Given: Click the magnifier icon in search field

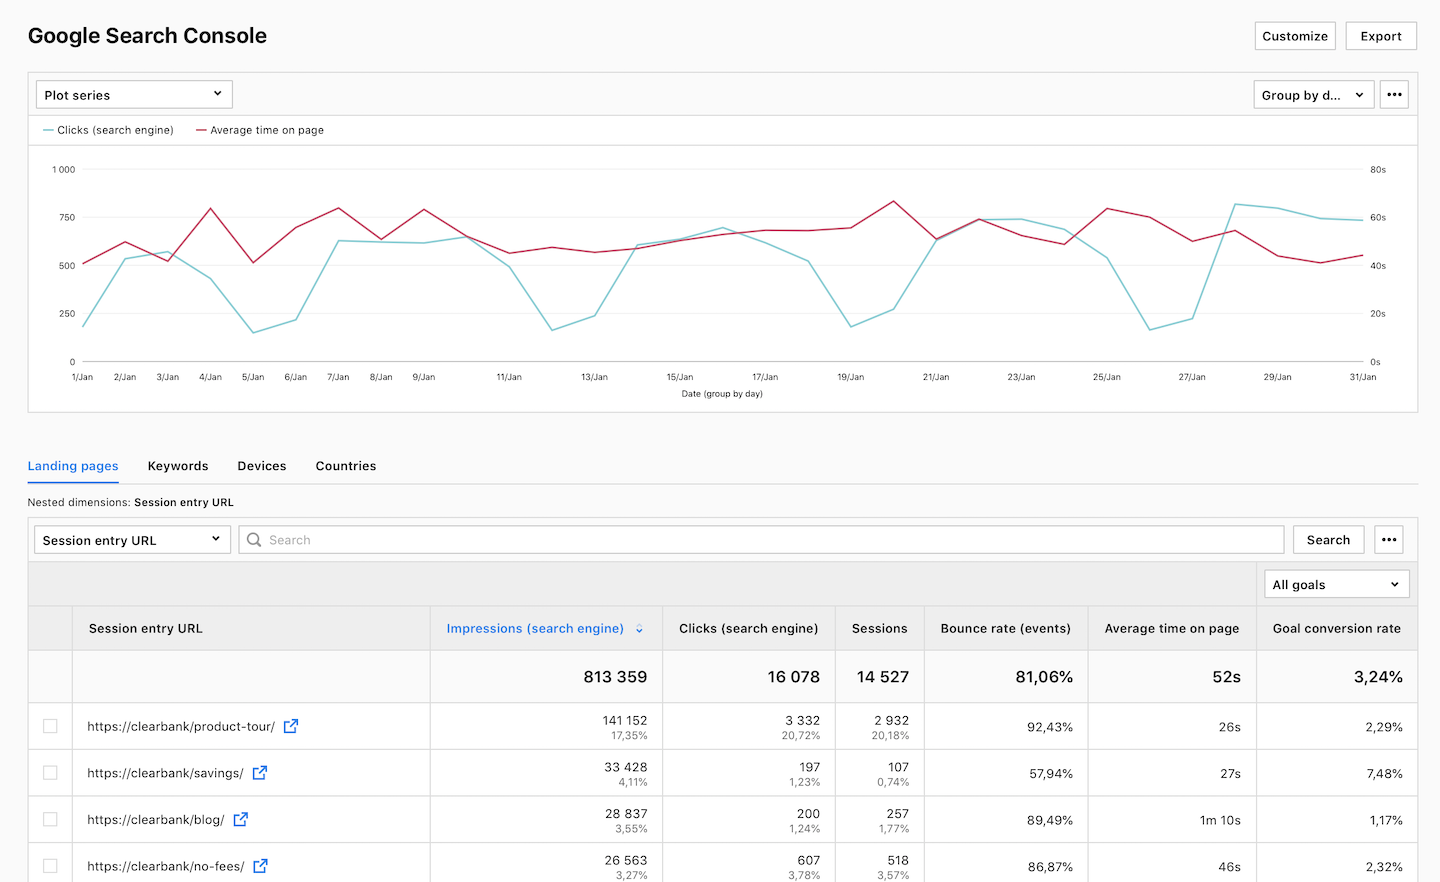Looking at the screenshot, I should pos(254,540).
